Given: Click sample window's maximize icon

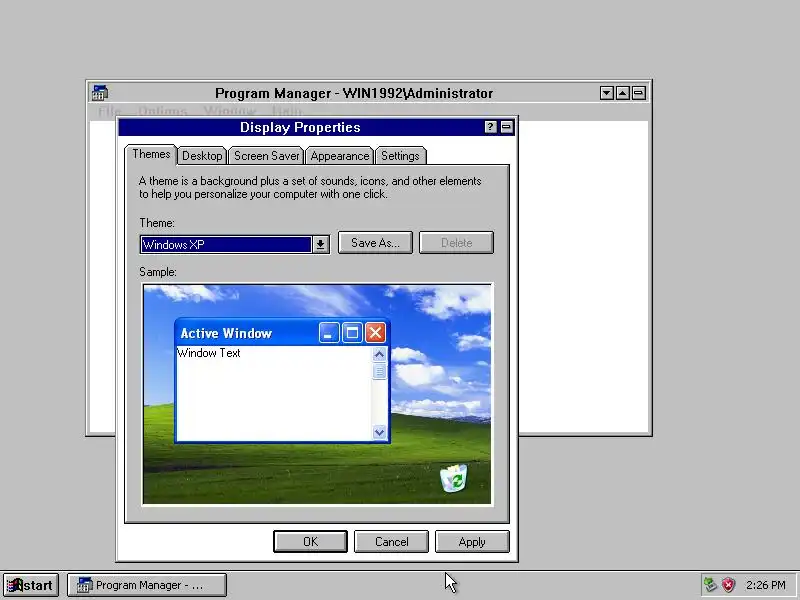Looking at the screenshot, I should 352,333.
